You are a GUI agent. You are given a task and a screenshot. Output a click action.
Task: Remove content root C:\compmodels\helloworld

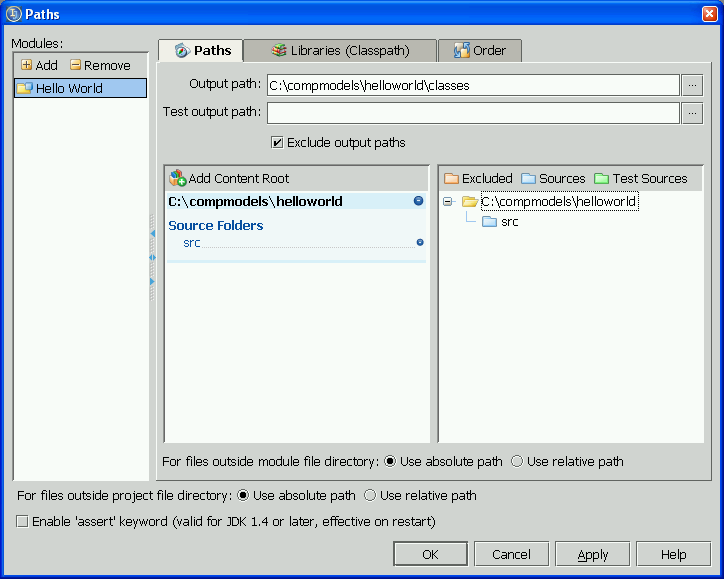tap(418, 201)
